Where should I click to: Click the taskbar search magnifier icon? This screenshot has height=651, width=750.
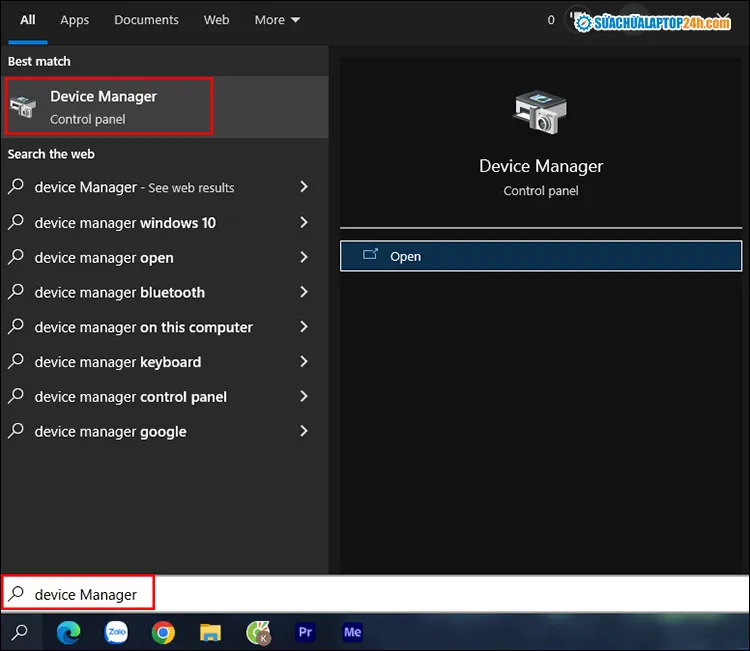coord(20,632)
